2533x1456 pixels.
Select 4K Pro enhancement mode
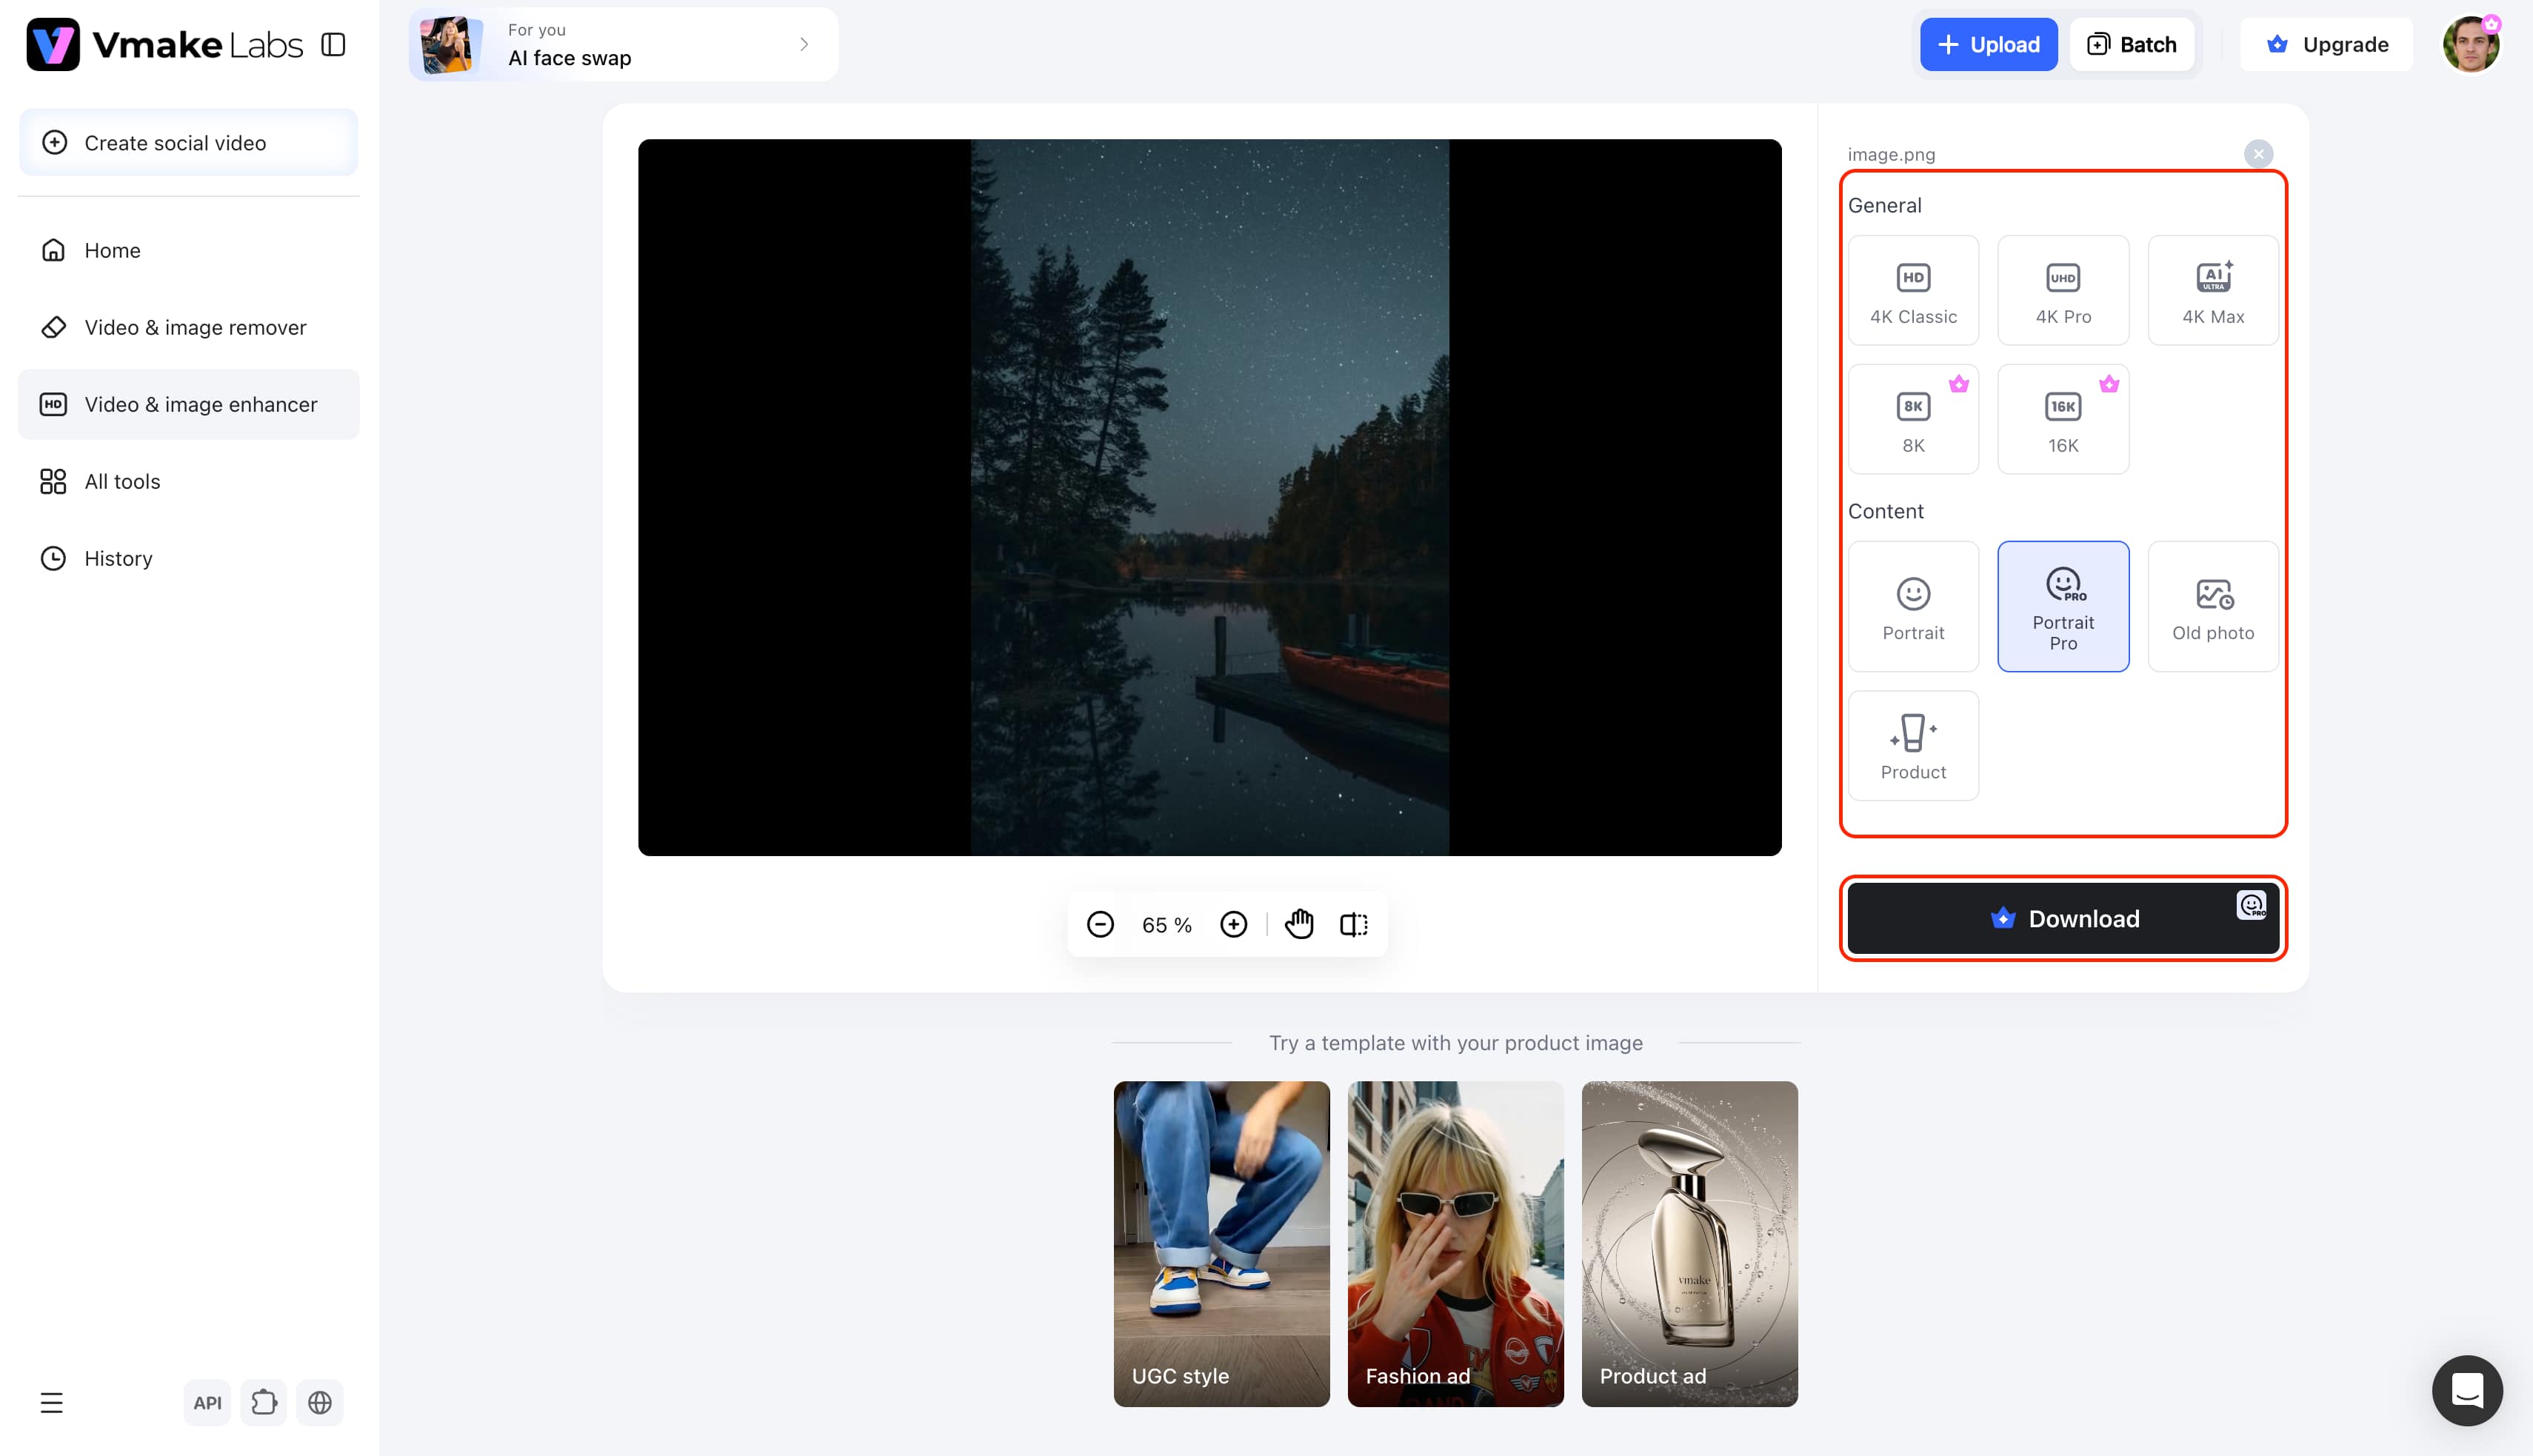pos(2063,290)
